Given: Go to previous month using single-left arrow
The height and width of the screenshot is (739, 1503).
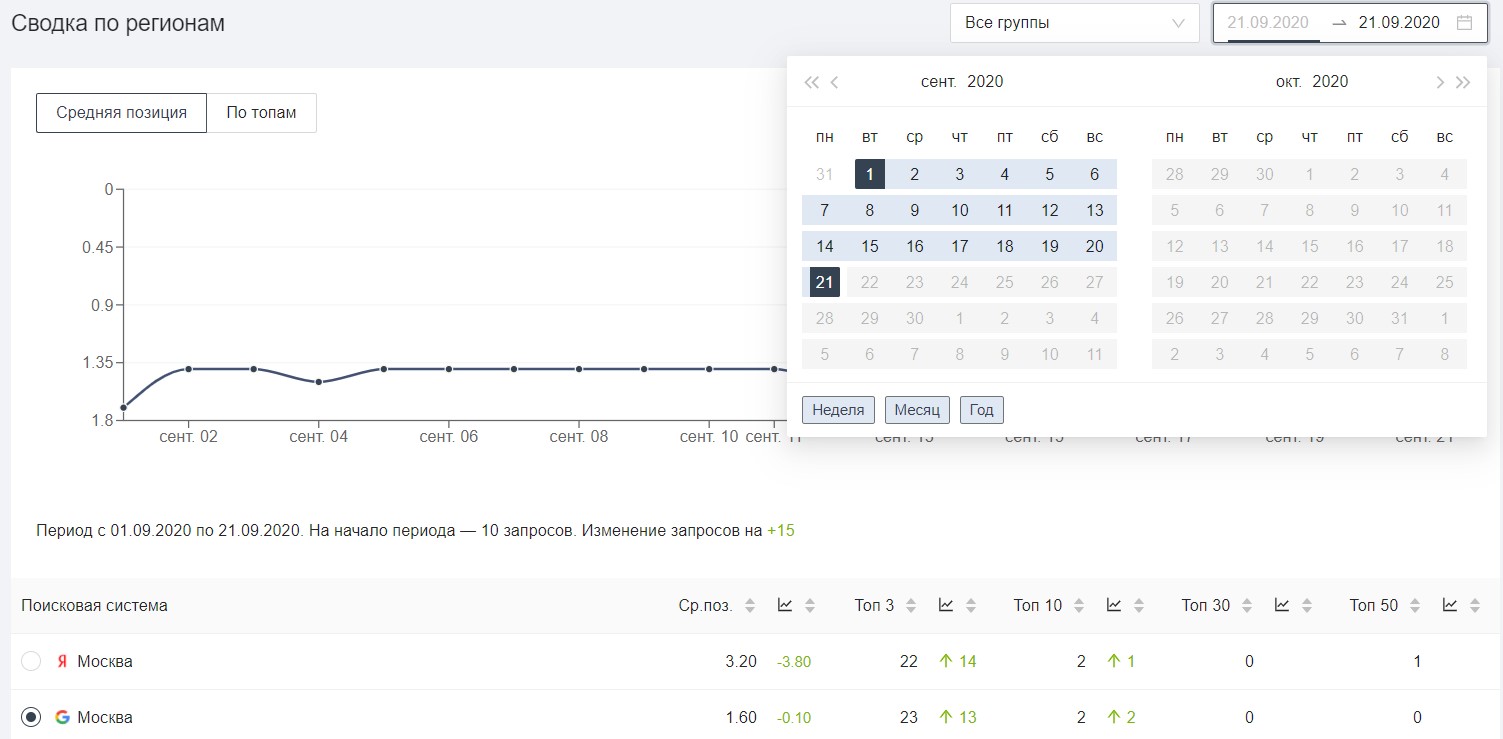Looking at the screenshot, I should click(835, 82).
